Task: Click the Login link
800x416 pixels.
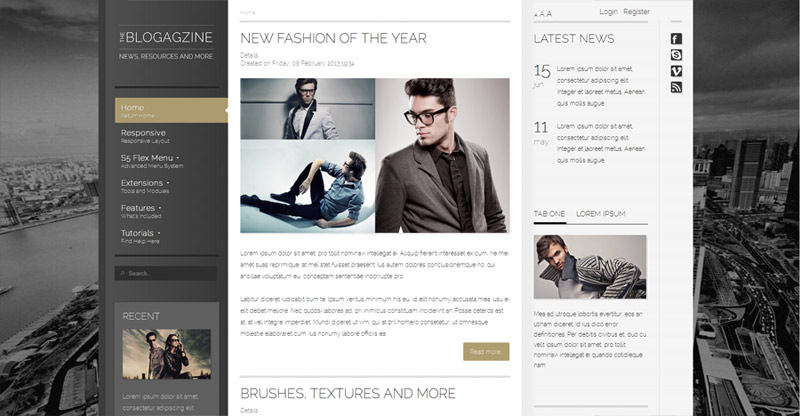Action: click(x=608, y=12)
